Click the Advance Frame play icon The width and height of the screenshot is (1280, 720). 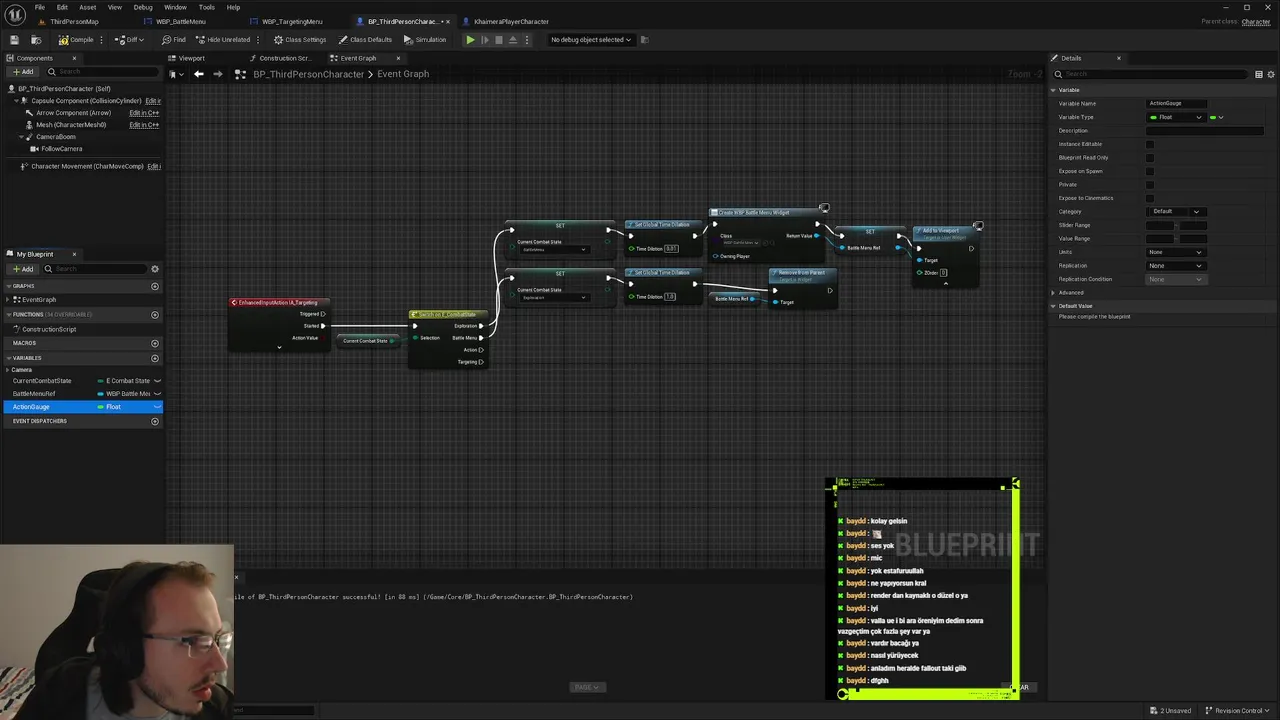point(485,40)
